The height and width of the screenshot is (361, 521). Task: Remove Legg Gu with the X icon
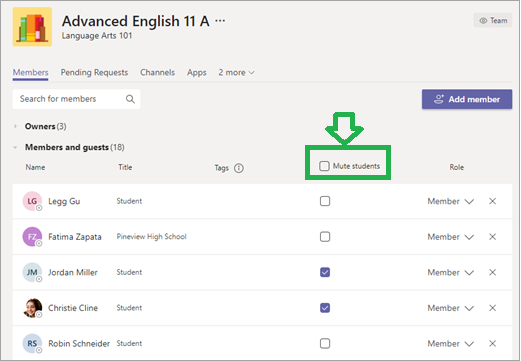pos(492,201)
